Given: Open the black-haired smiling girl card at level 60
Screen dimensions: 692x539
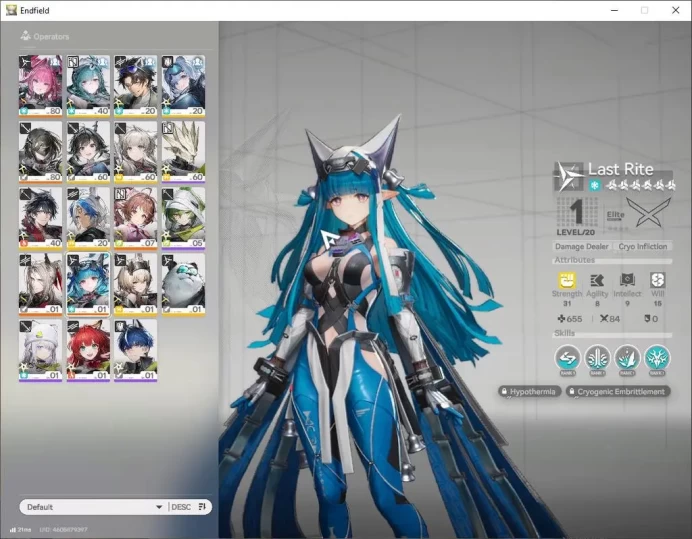Looking at the screenshot, I should click(88, 152).
